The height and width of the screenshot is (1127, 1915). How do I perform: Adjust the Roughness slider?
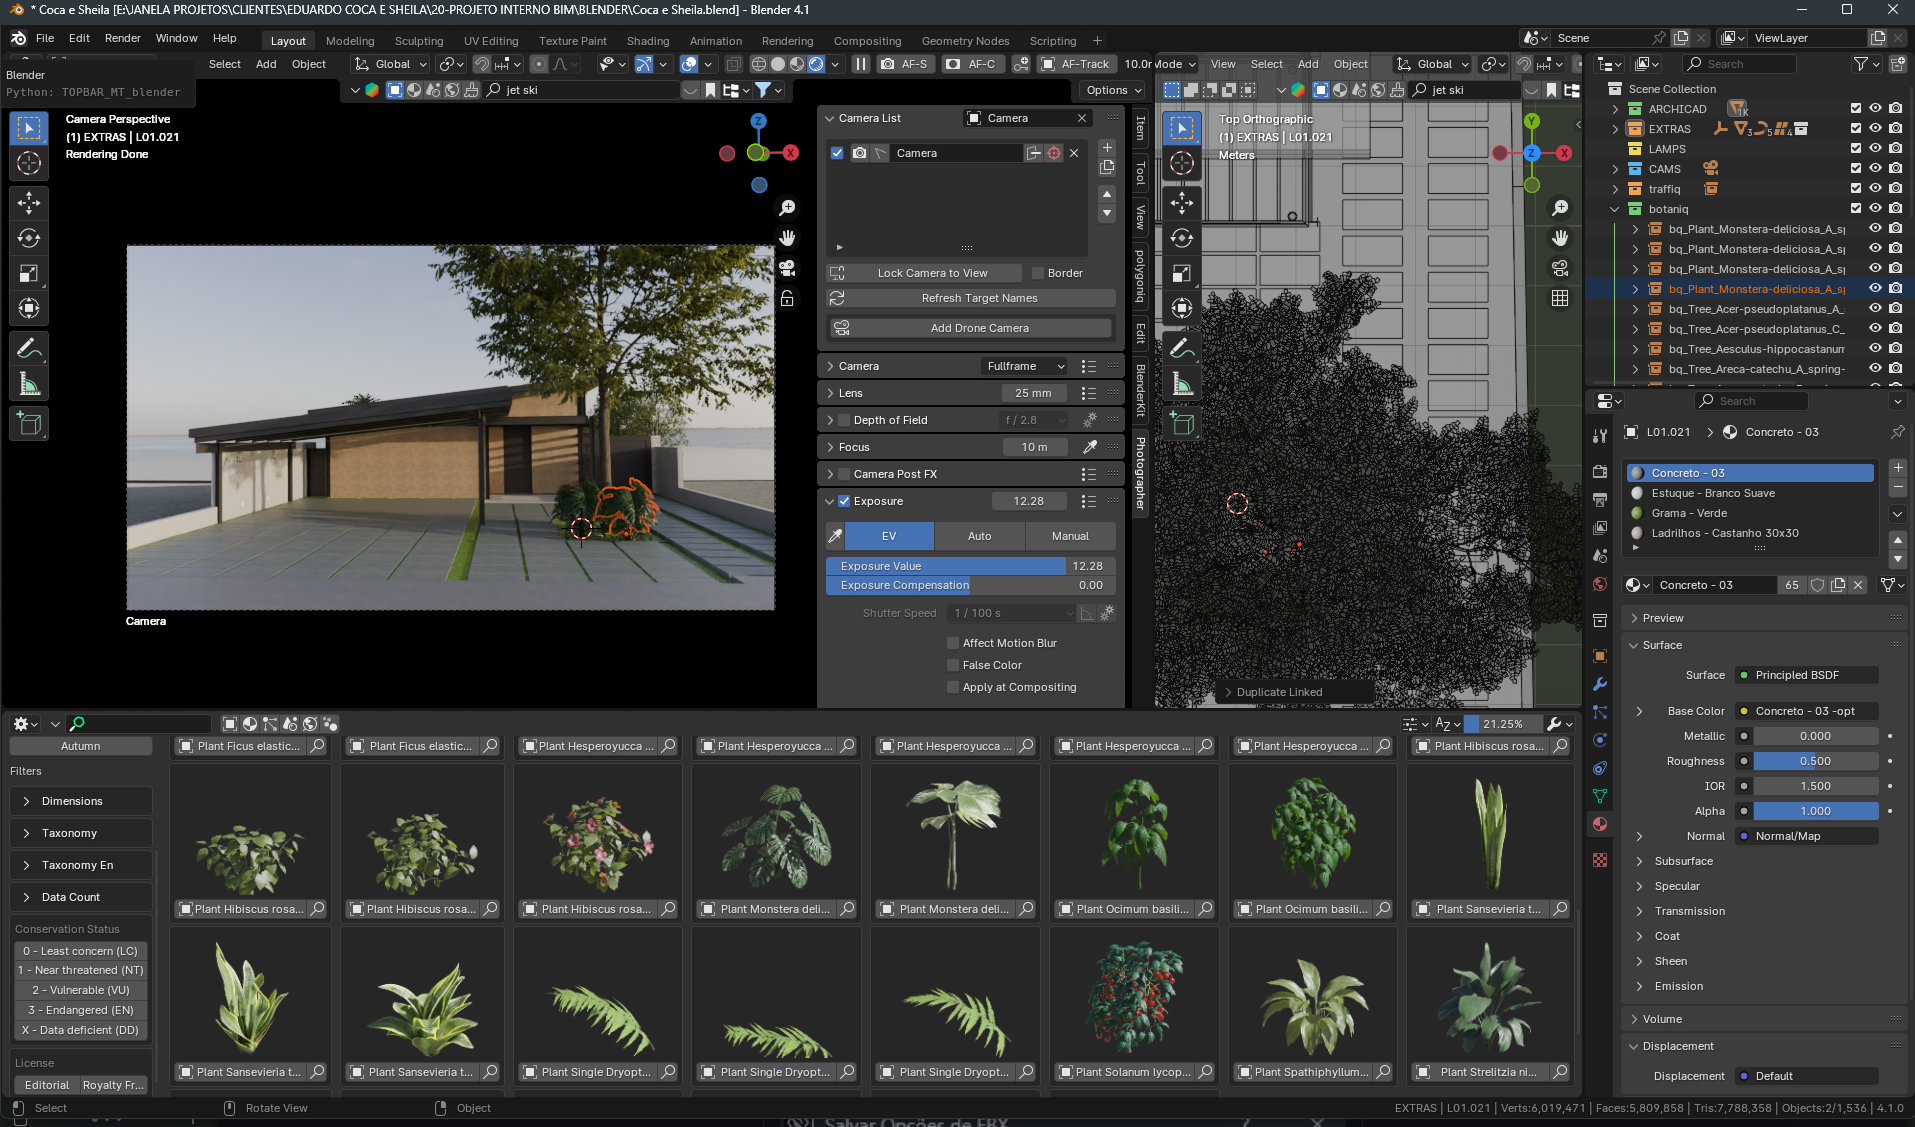pos(1815,761)
